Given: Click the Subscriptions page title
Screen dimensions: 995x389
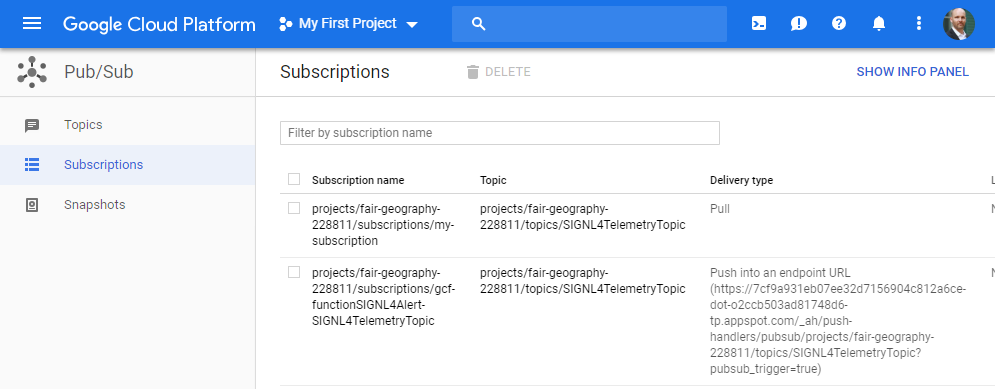Looking at the screenshot, I should coord(334,72).
